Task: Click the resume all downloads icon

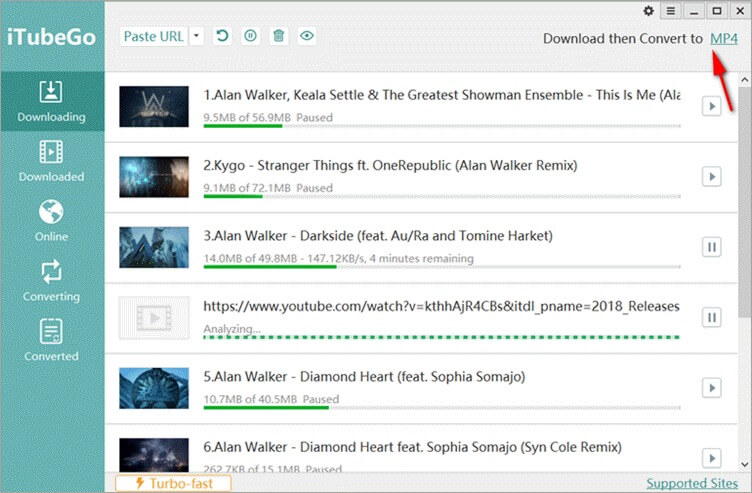Action: [x=222, y=36]
